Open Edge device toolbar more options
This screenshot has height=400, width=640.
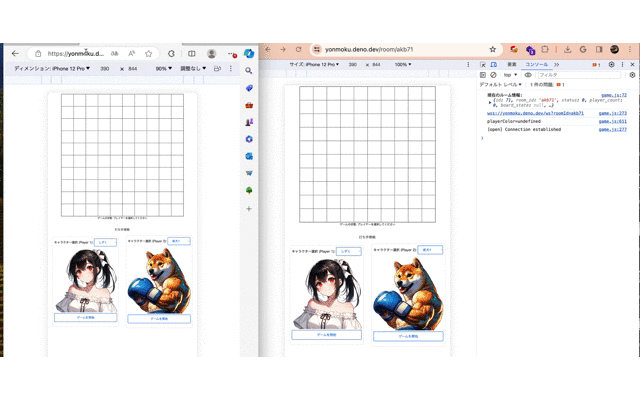pos(231,69)
